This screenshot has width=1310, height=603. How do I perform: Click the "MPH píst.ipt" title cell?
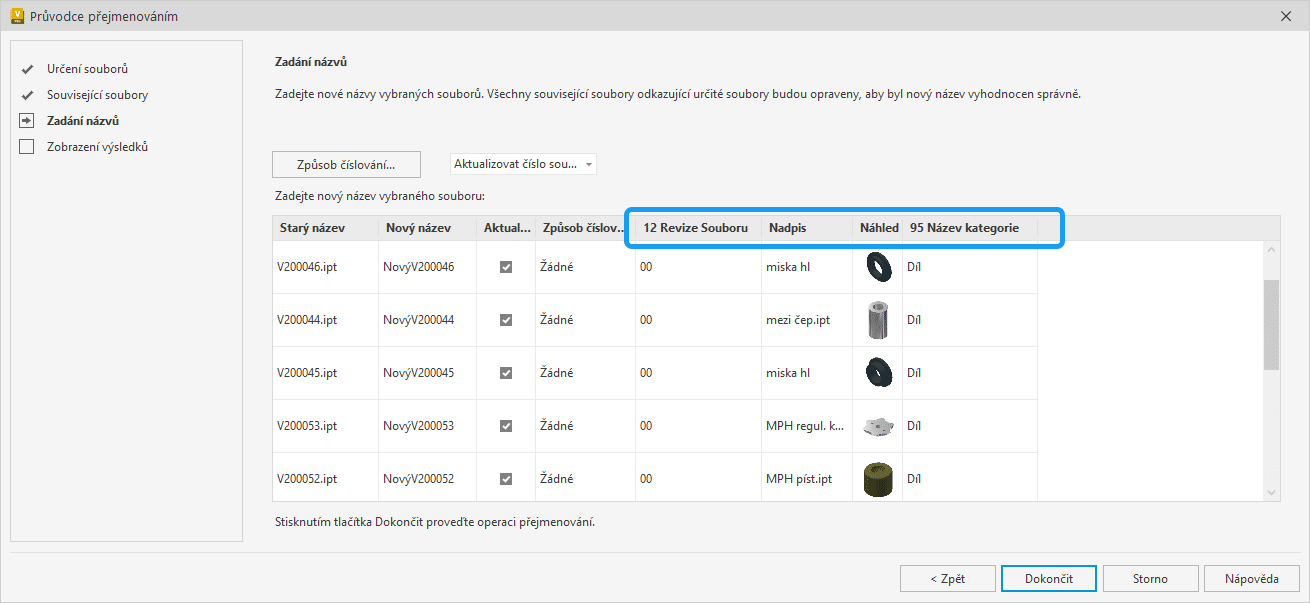click(x=806, y=479)
